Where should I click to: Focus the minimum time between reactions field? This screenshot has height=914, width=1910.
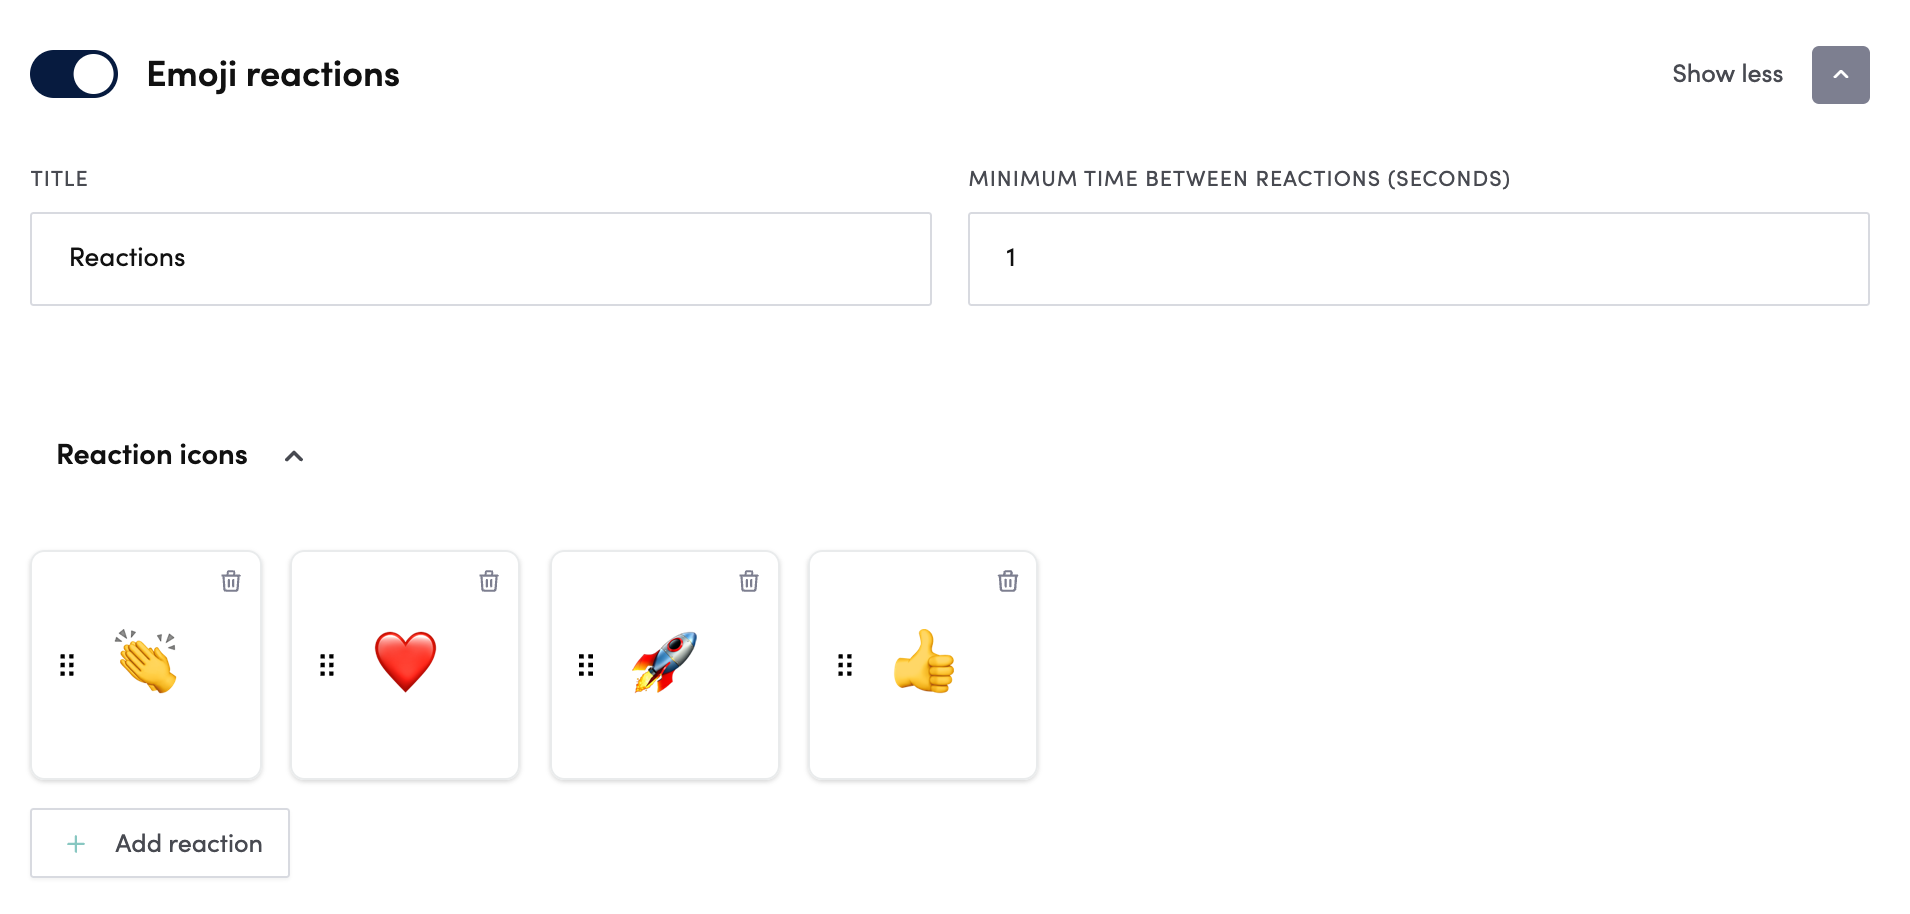[1418, 258]
